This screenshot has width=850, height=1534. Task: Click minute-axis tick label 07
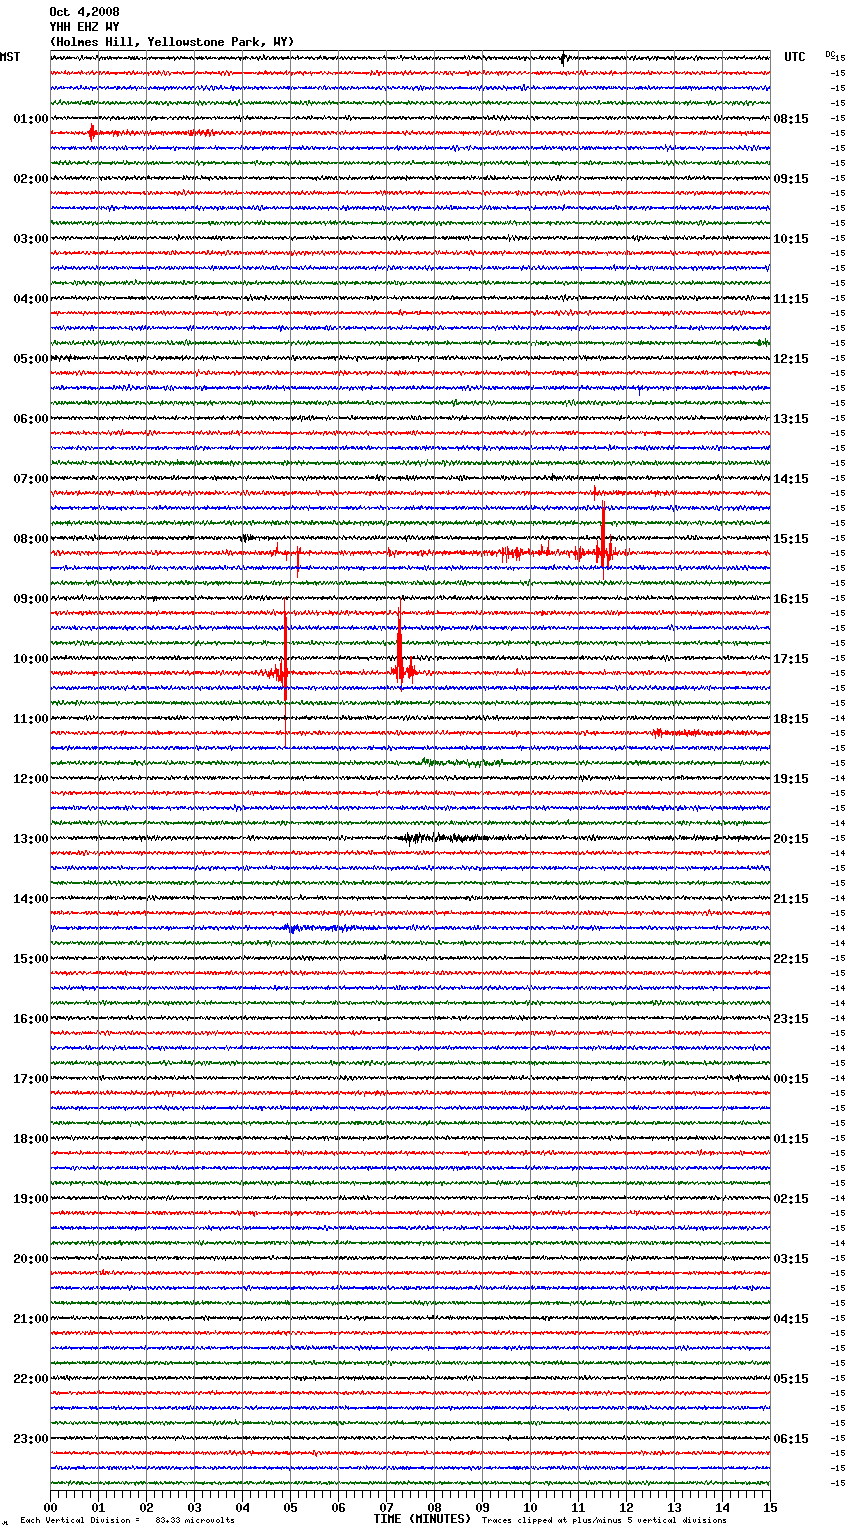tap(386, 1507)
